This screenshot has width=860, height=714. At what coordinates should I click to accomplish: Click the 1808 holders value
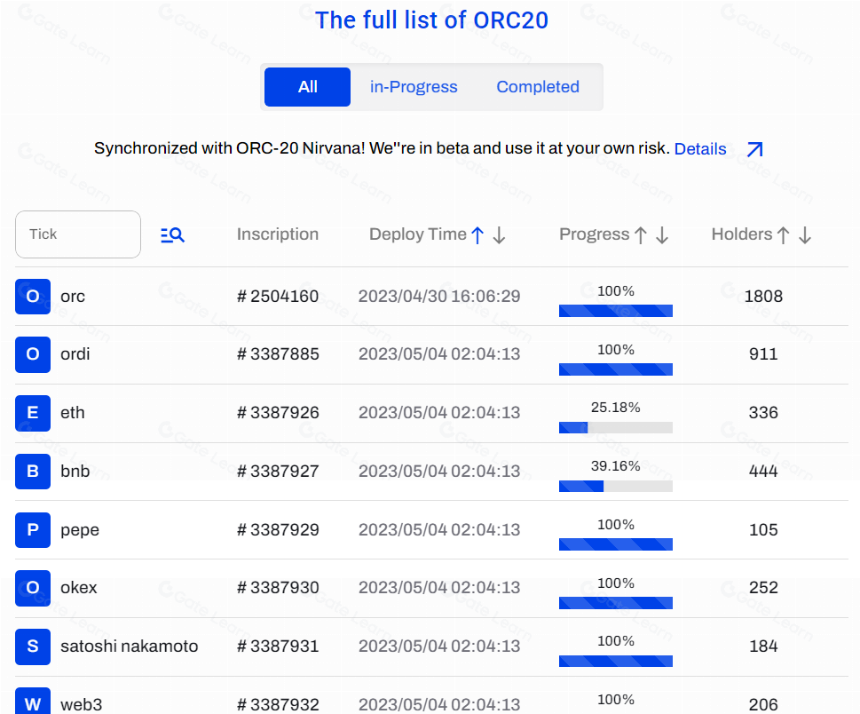[x=763, y=296]
